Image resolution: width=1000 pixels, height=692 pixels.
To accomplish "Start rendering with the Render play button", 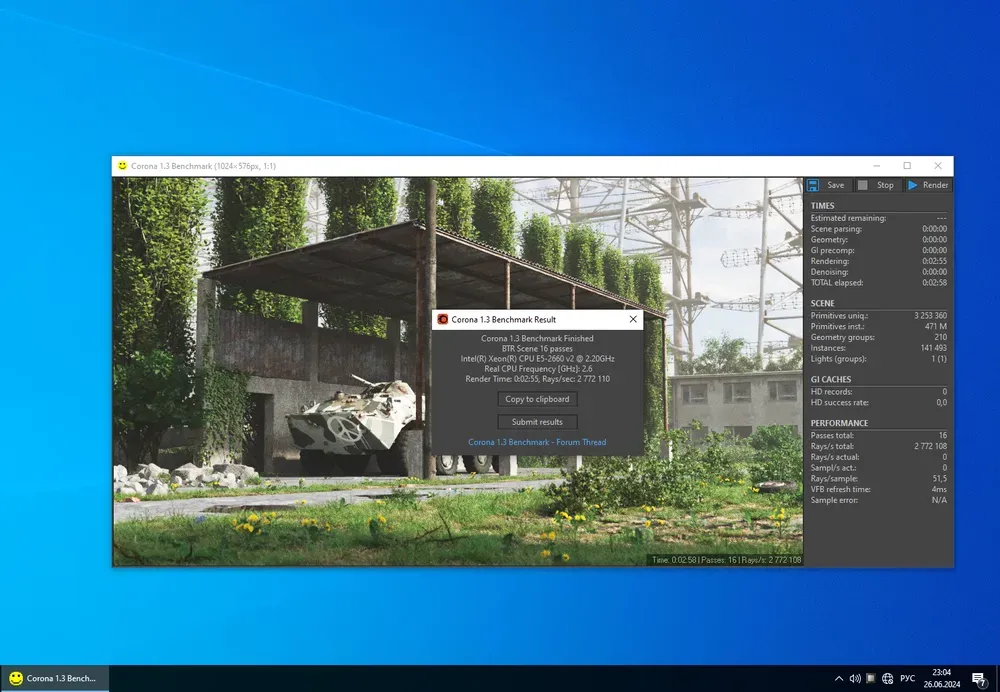I will tap(927, 185).
